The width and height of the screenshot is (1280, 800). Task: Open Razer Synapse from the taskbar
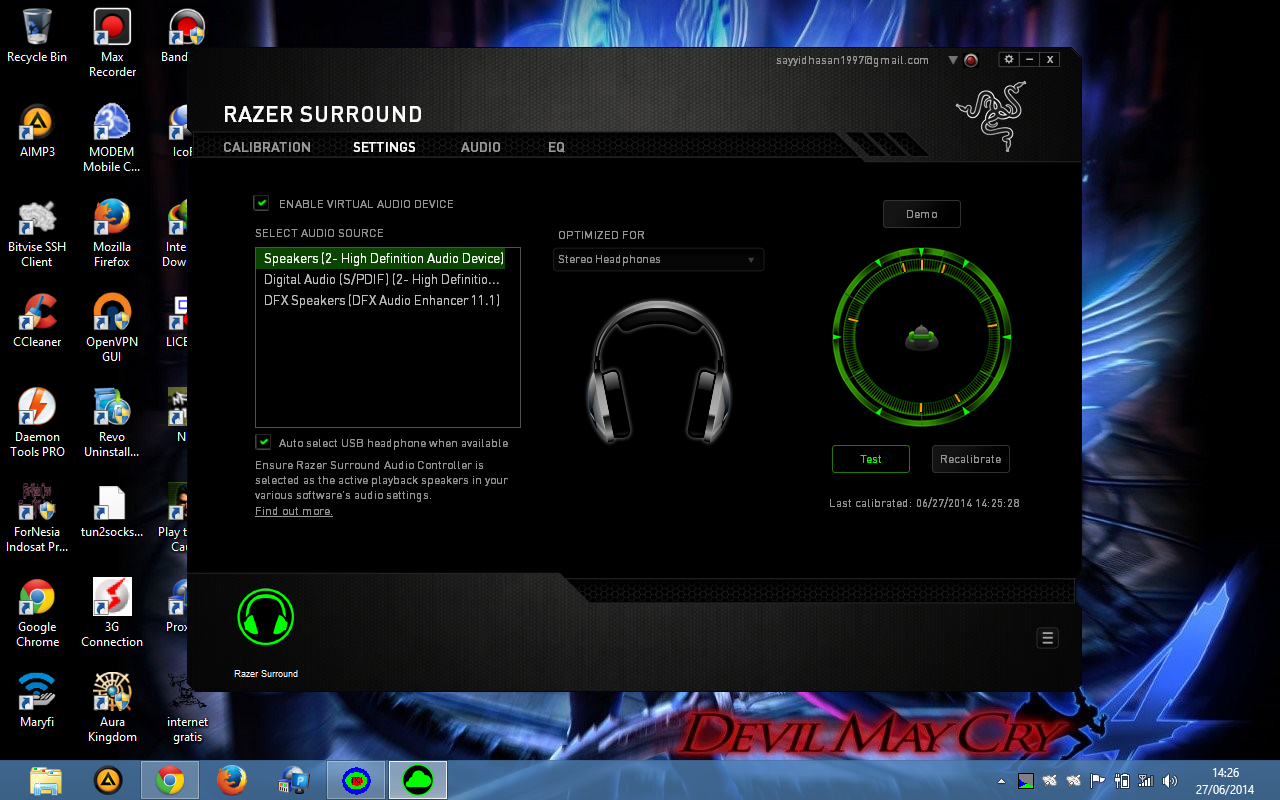(x=417, y=779)
